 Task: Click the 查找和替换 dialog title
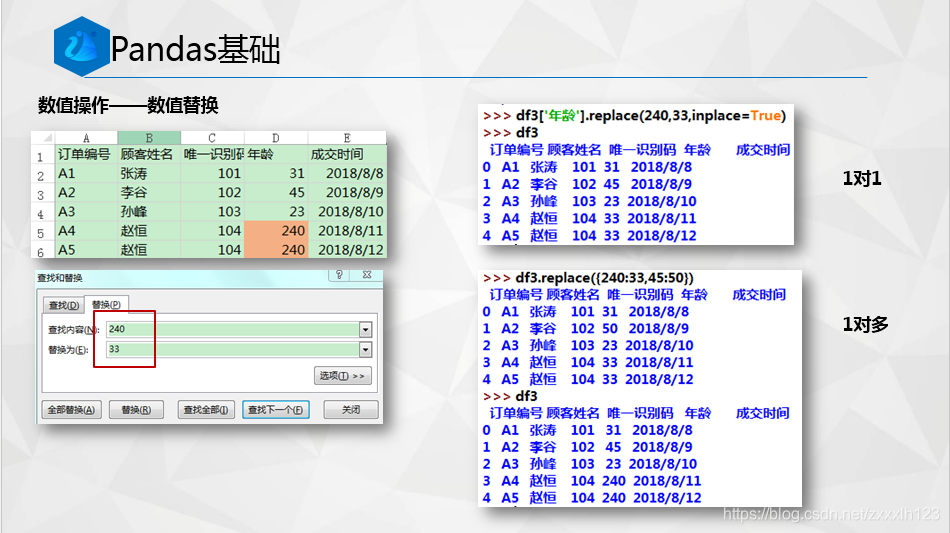pos(60,277)
